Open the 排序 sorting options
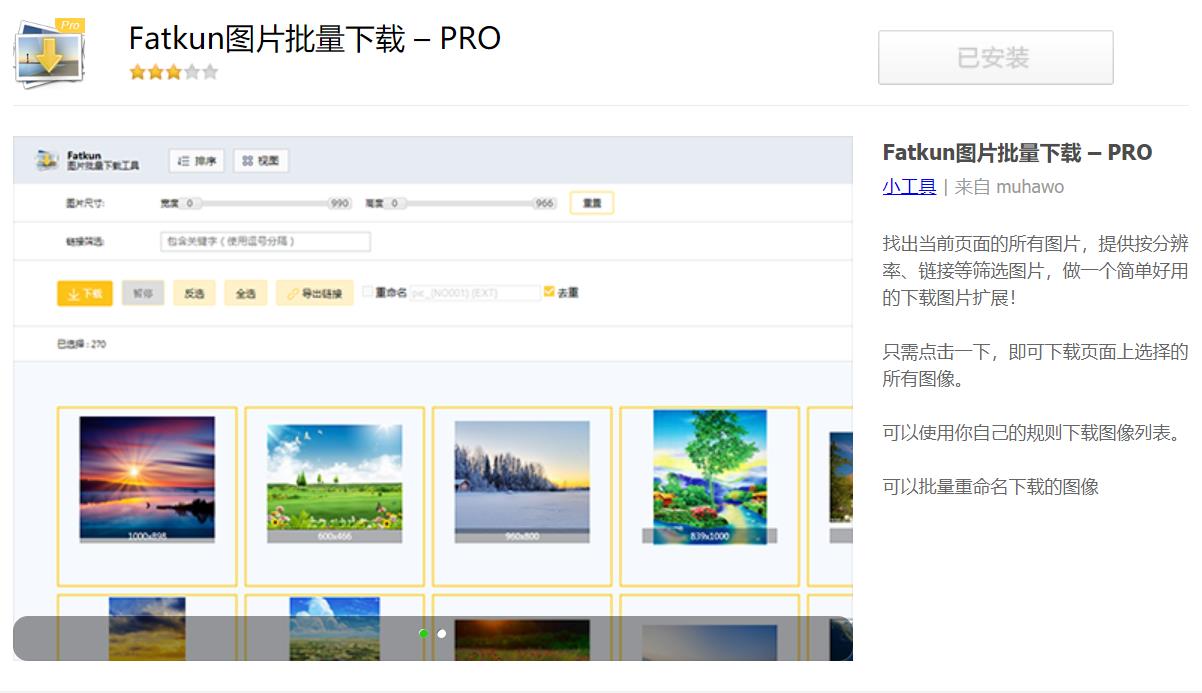The height and width of the screenshot is (693, 1202). (197, 160)
